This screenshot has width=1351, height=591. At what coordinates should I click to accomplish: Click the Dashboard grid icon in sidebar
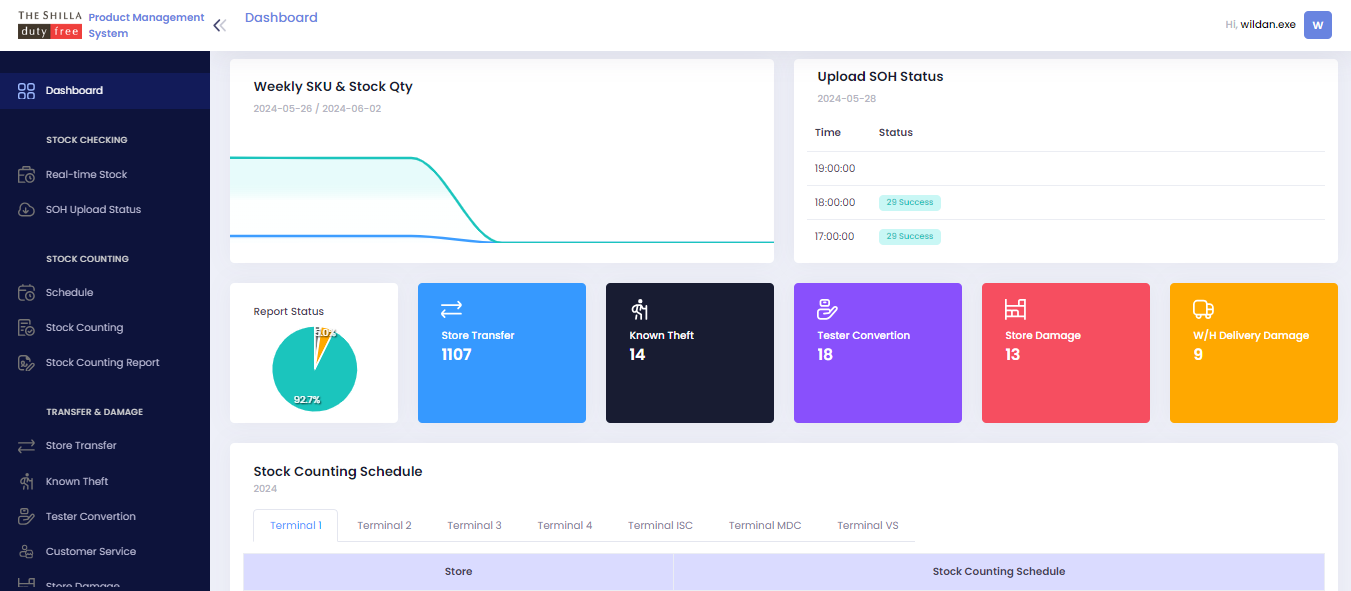(x=27, y=91)
